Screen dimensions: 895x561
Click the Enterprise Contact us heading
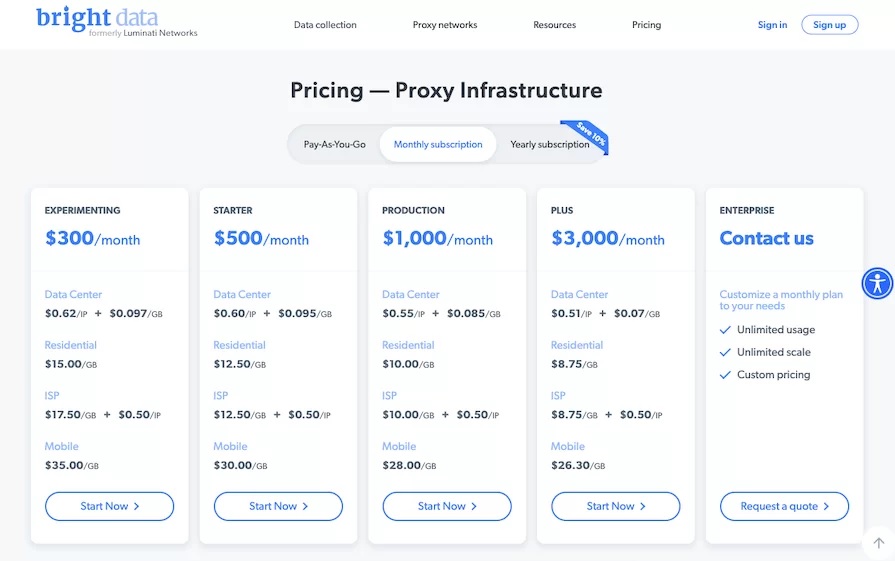click(767, 238)
